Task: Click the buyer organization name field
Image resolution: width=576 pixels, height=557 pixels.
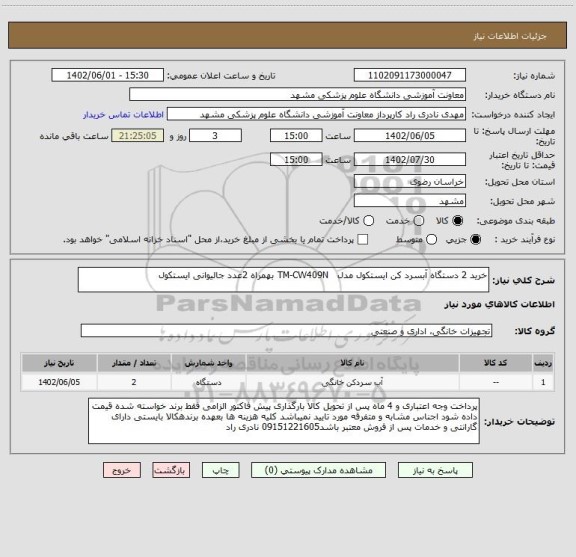Action: pos(298,94)
